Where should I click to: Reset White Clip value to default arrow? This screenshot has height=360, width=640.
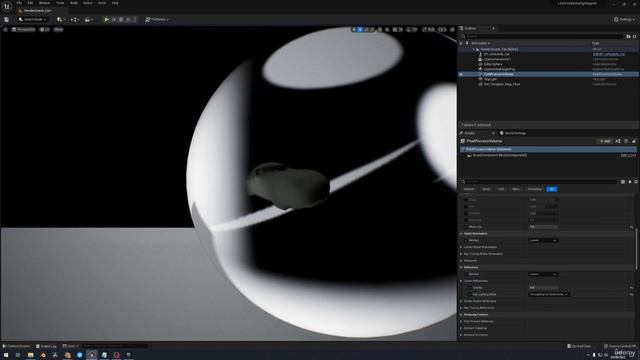[x=631, y=227]
